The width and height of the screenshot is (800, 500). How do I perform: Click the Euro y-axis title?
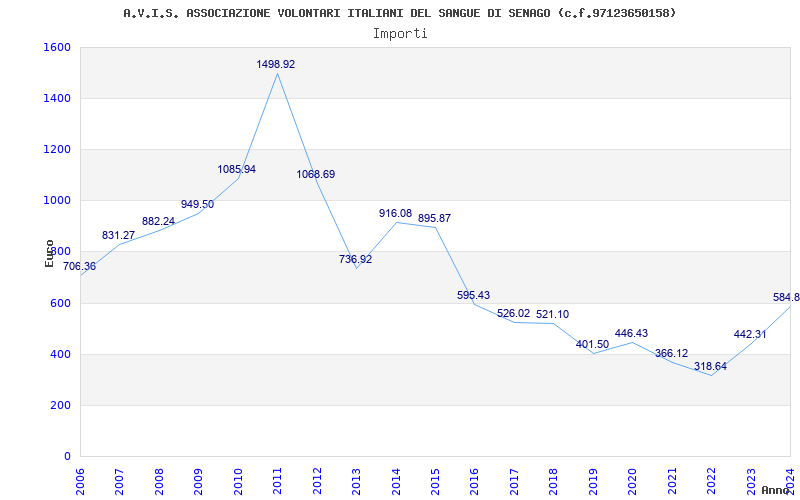(49, 254)
